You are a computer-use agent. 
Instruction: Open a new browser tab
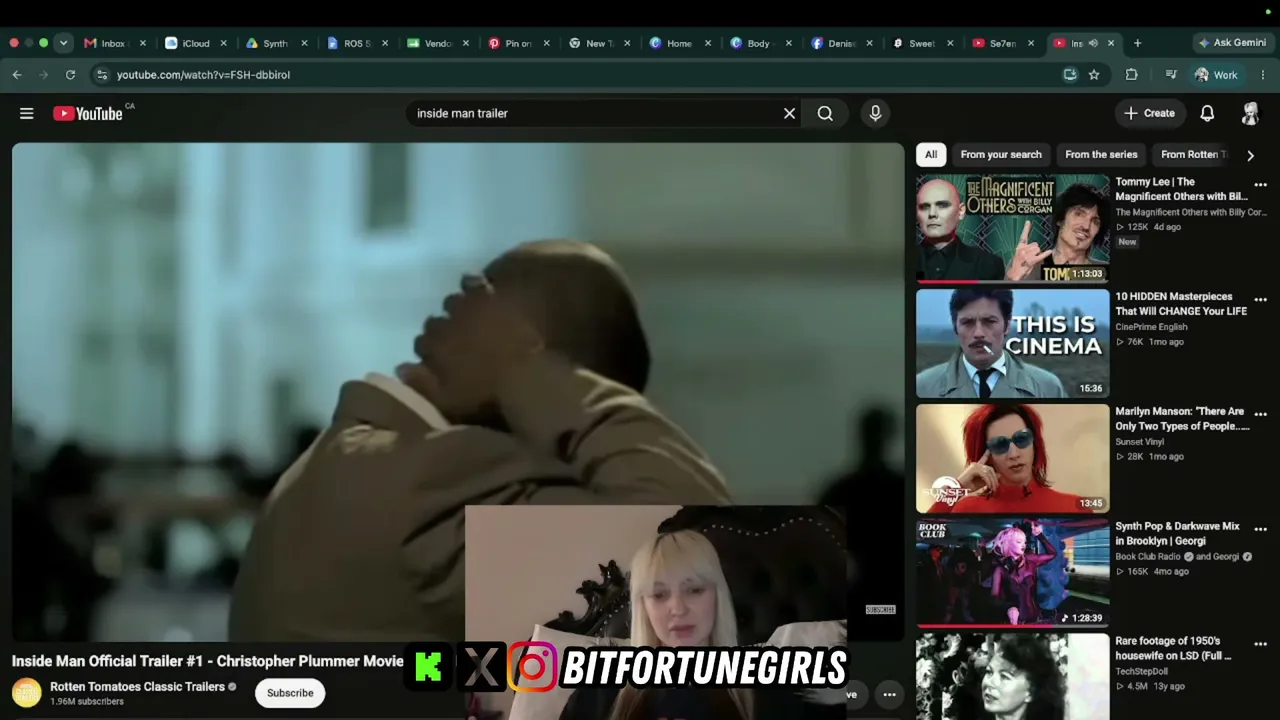(1137, 43)
